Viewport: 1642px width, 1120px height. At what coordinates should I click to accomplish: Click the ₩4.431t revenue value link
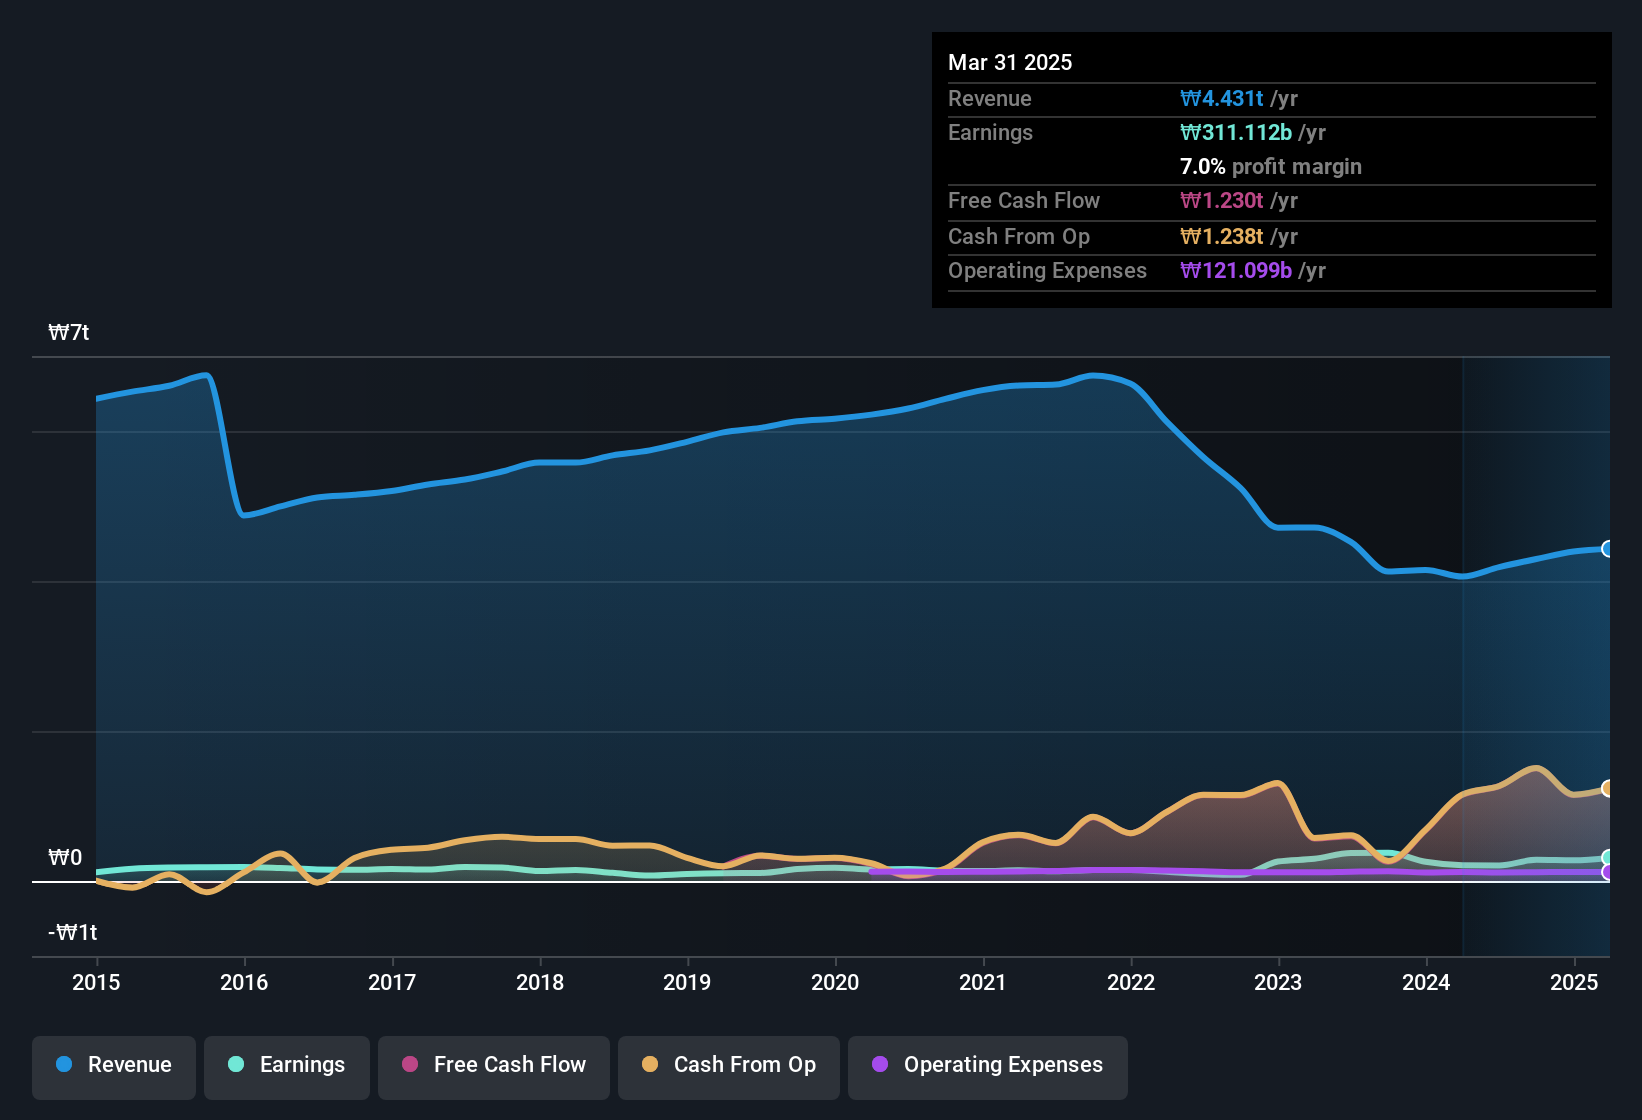[x=1222, y=98]
